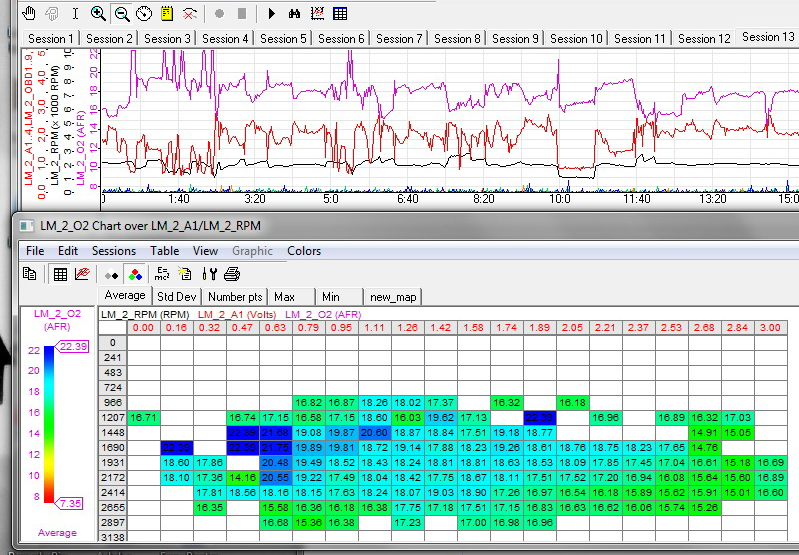Open the Table menu
The width and height of the screenshot is (799, 555).
[165, 251]
